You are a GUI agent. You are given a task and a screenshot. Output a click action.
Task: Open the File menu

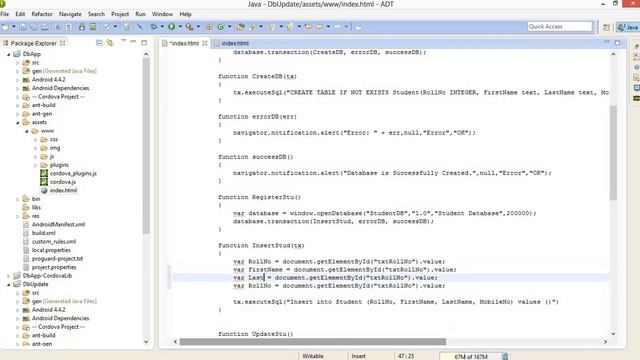point(5,14)
